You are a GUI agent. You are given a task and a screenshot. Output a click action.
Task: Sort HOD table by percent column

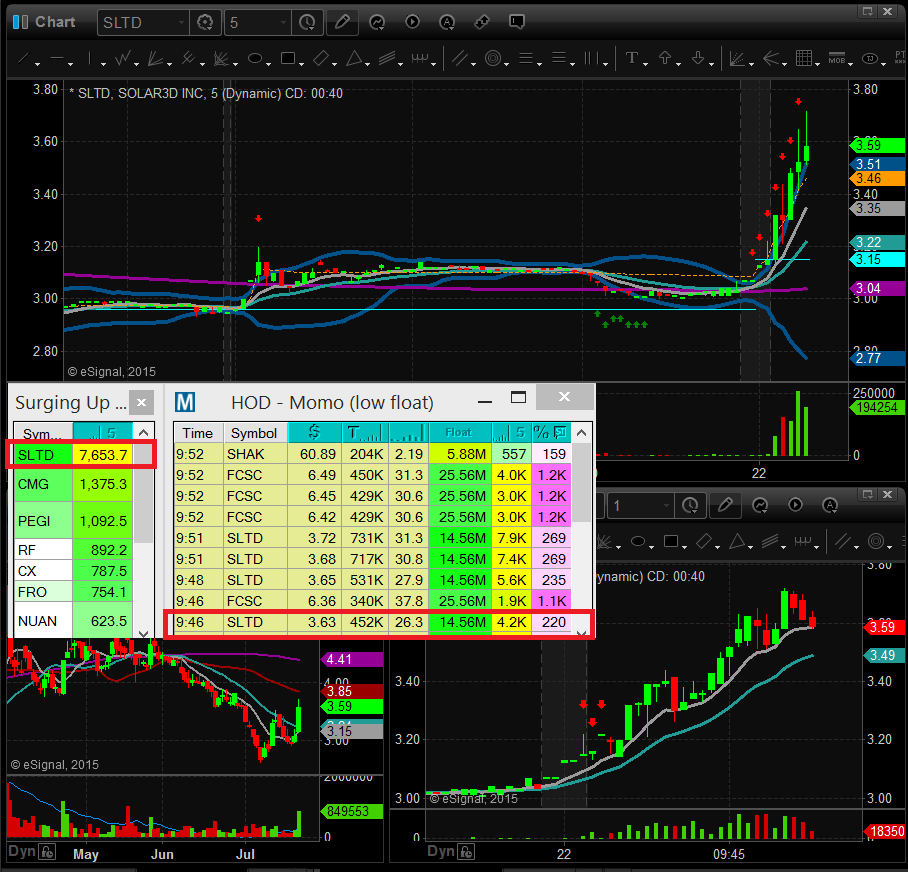(x=551, y=433)
